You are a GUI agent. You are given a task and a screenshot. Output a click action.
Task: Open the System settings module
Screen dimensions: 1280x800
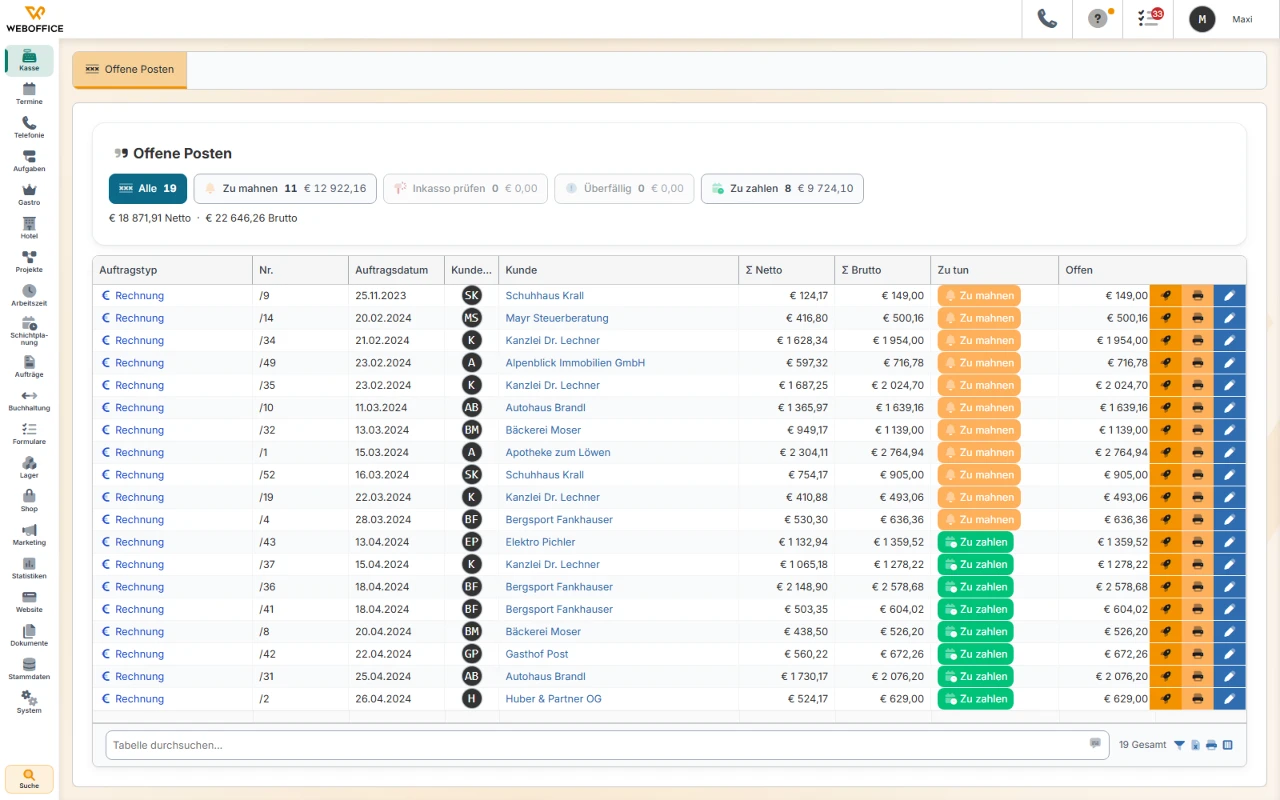[x=29, y=703]
